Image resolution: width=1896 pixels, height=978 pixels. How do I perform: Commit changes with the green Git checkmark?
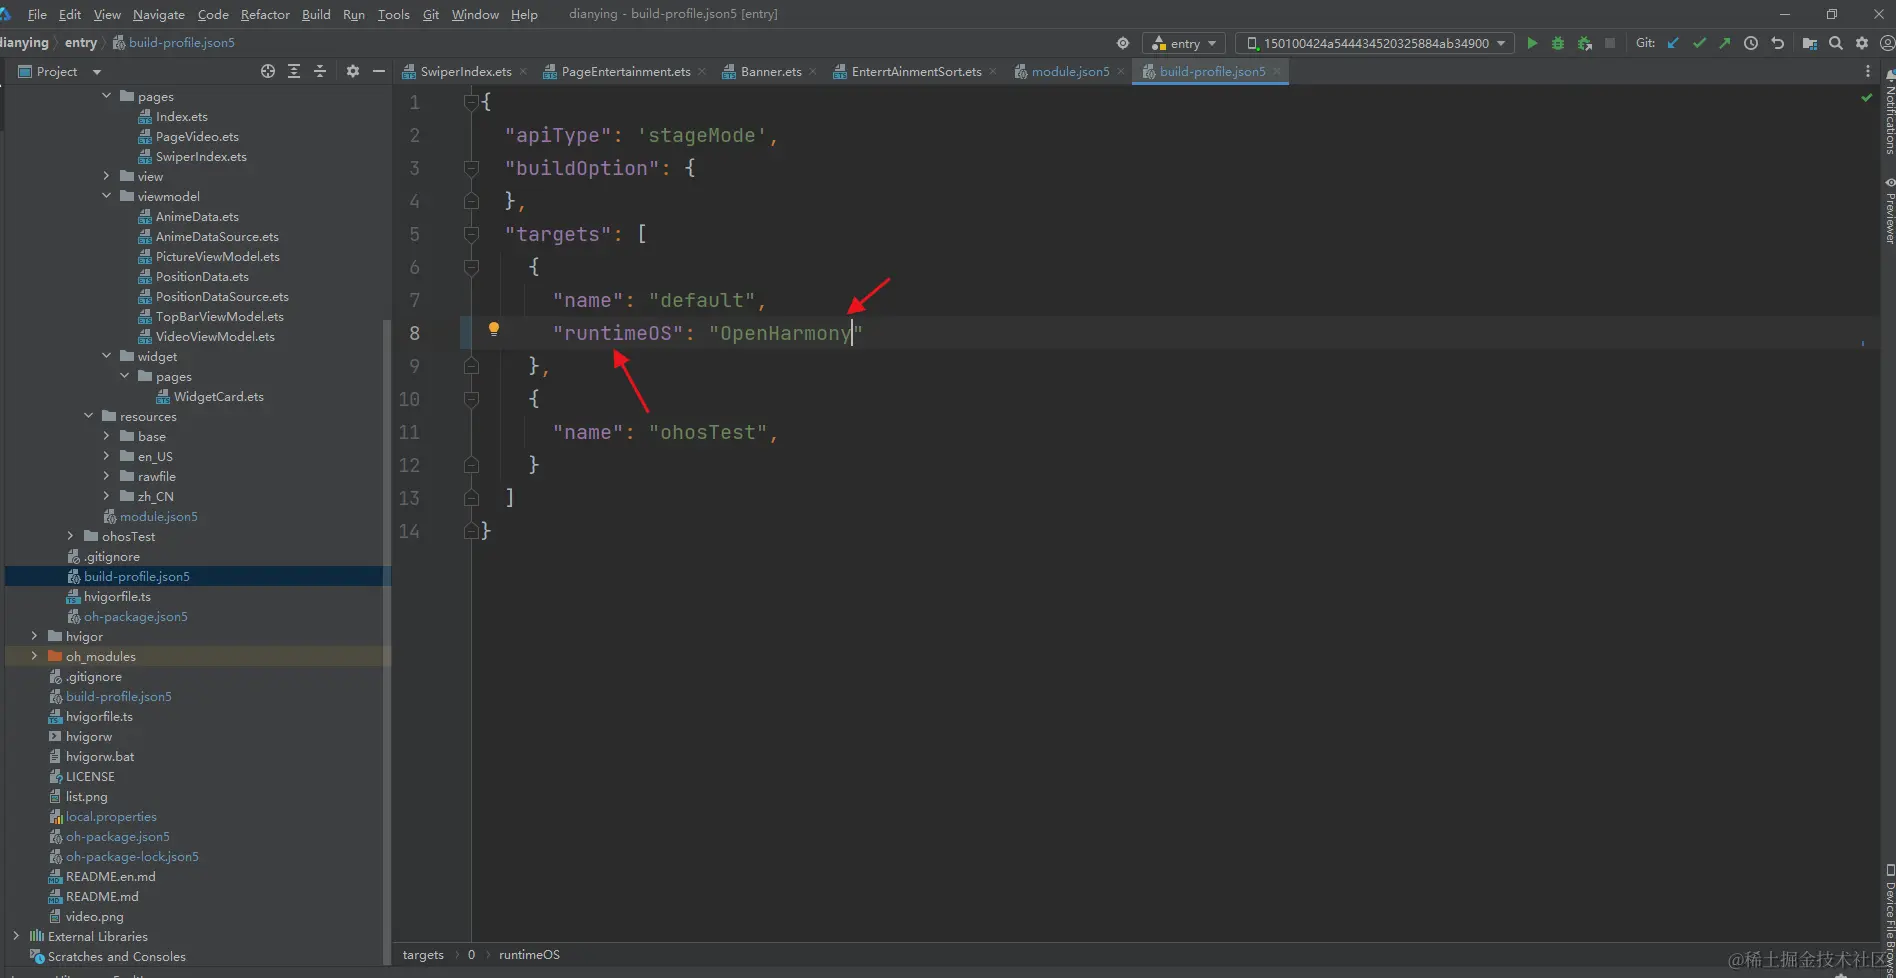click(x=1699, y=43)
